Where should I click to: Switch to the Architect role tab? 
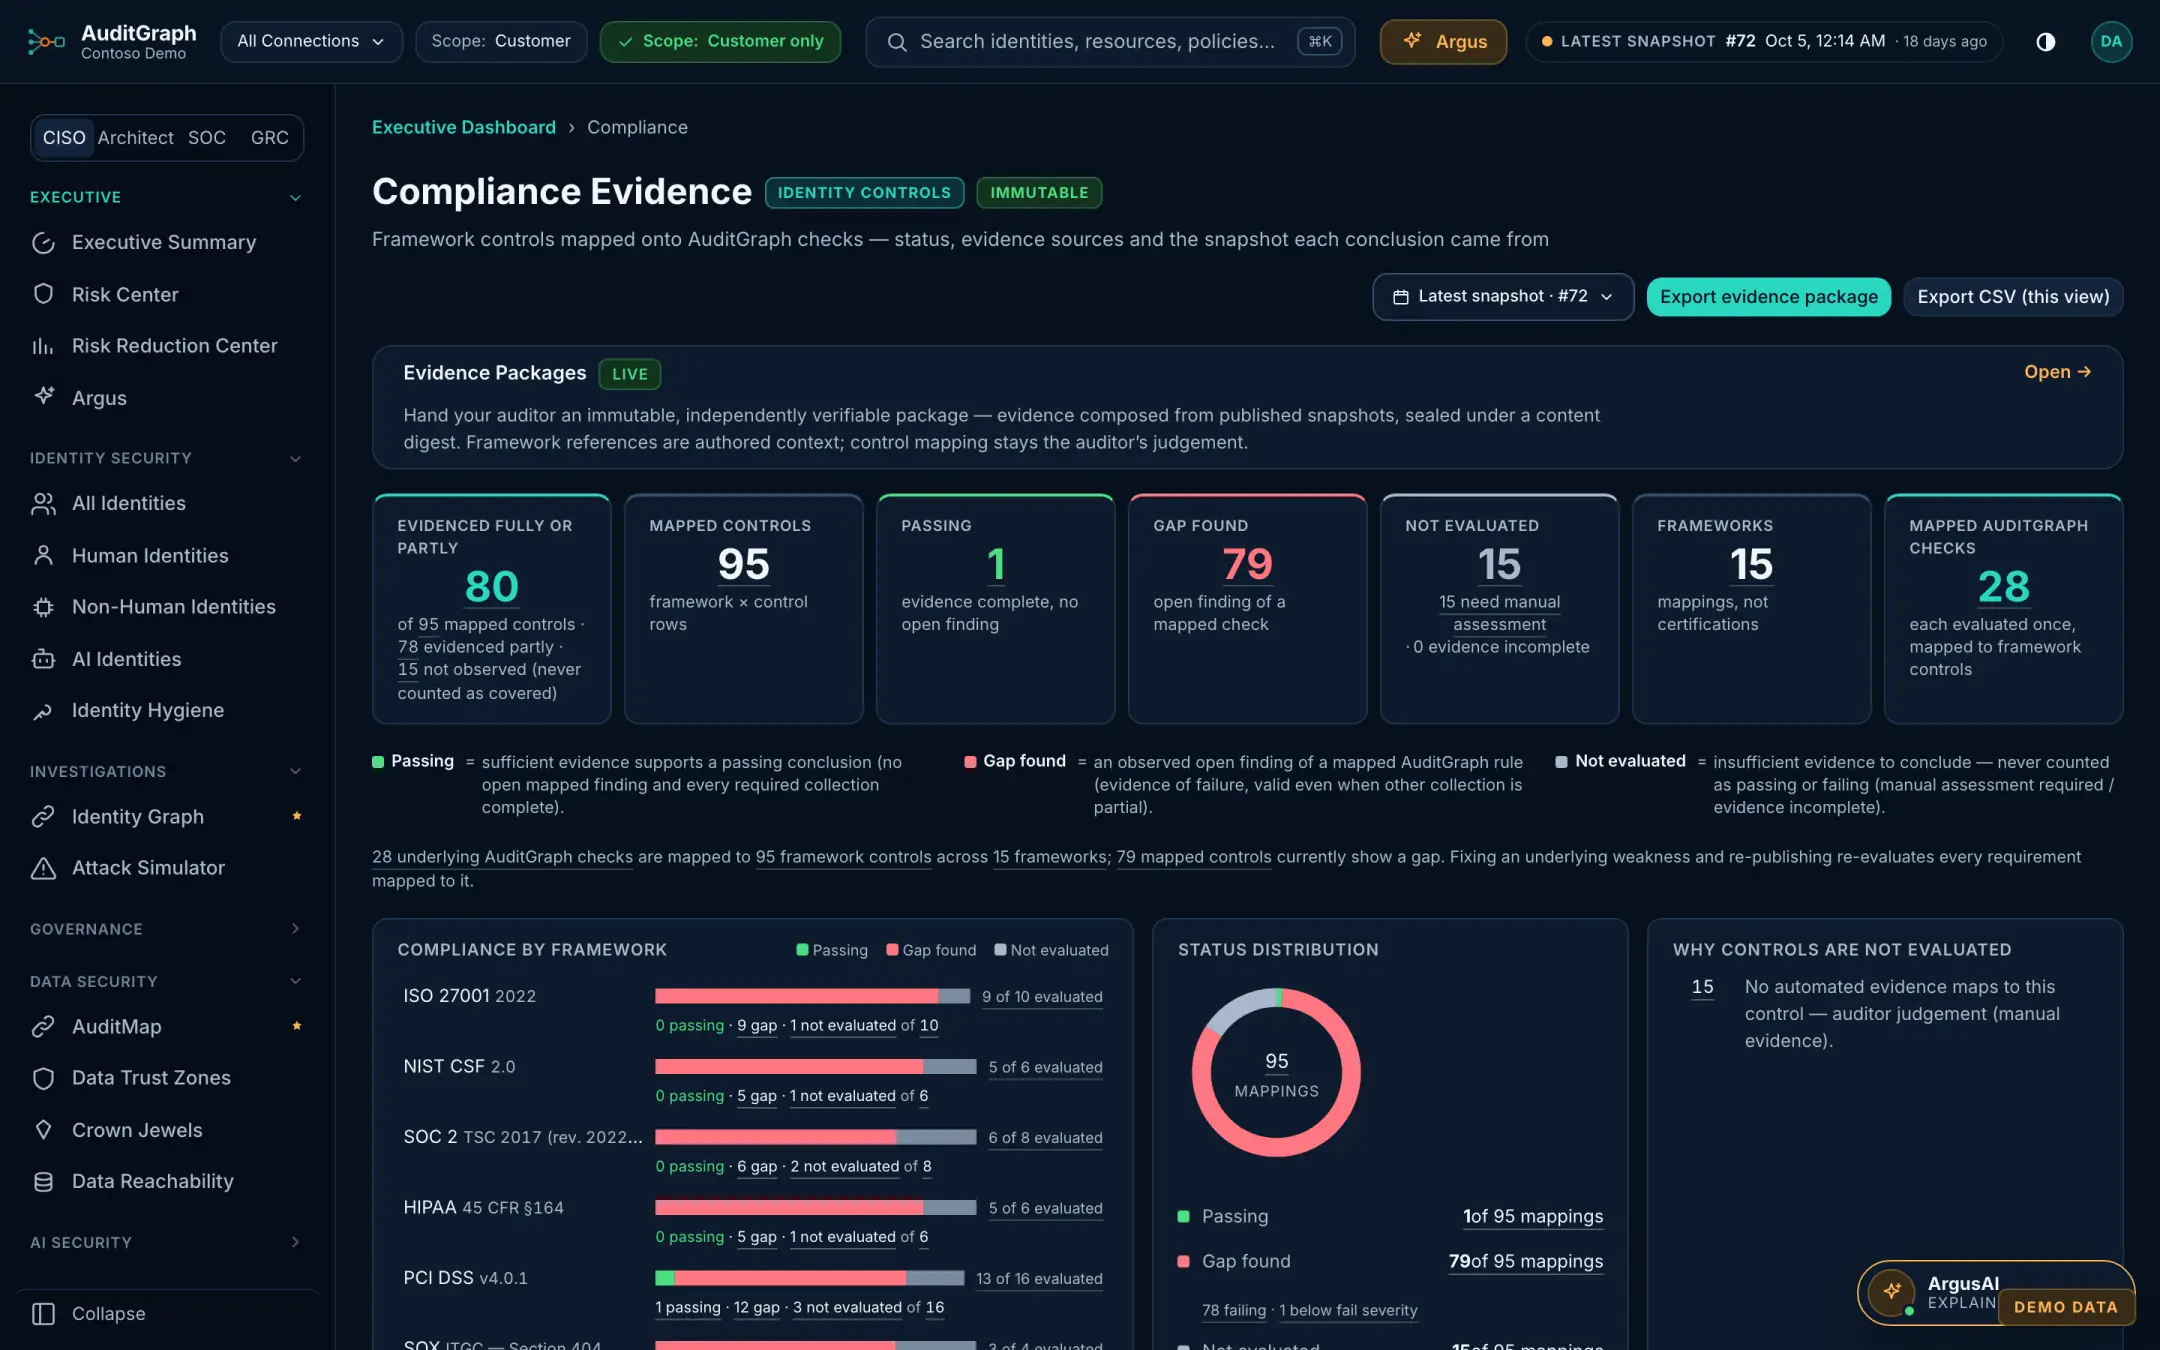[x=135, y=137]
